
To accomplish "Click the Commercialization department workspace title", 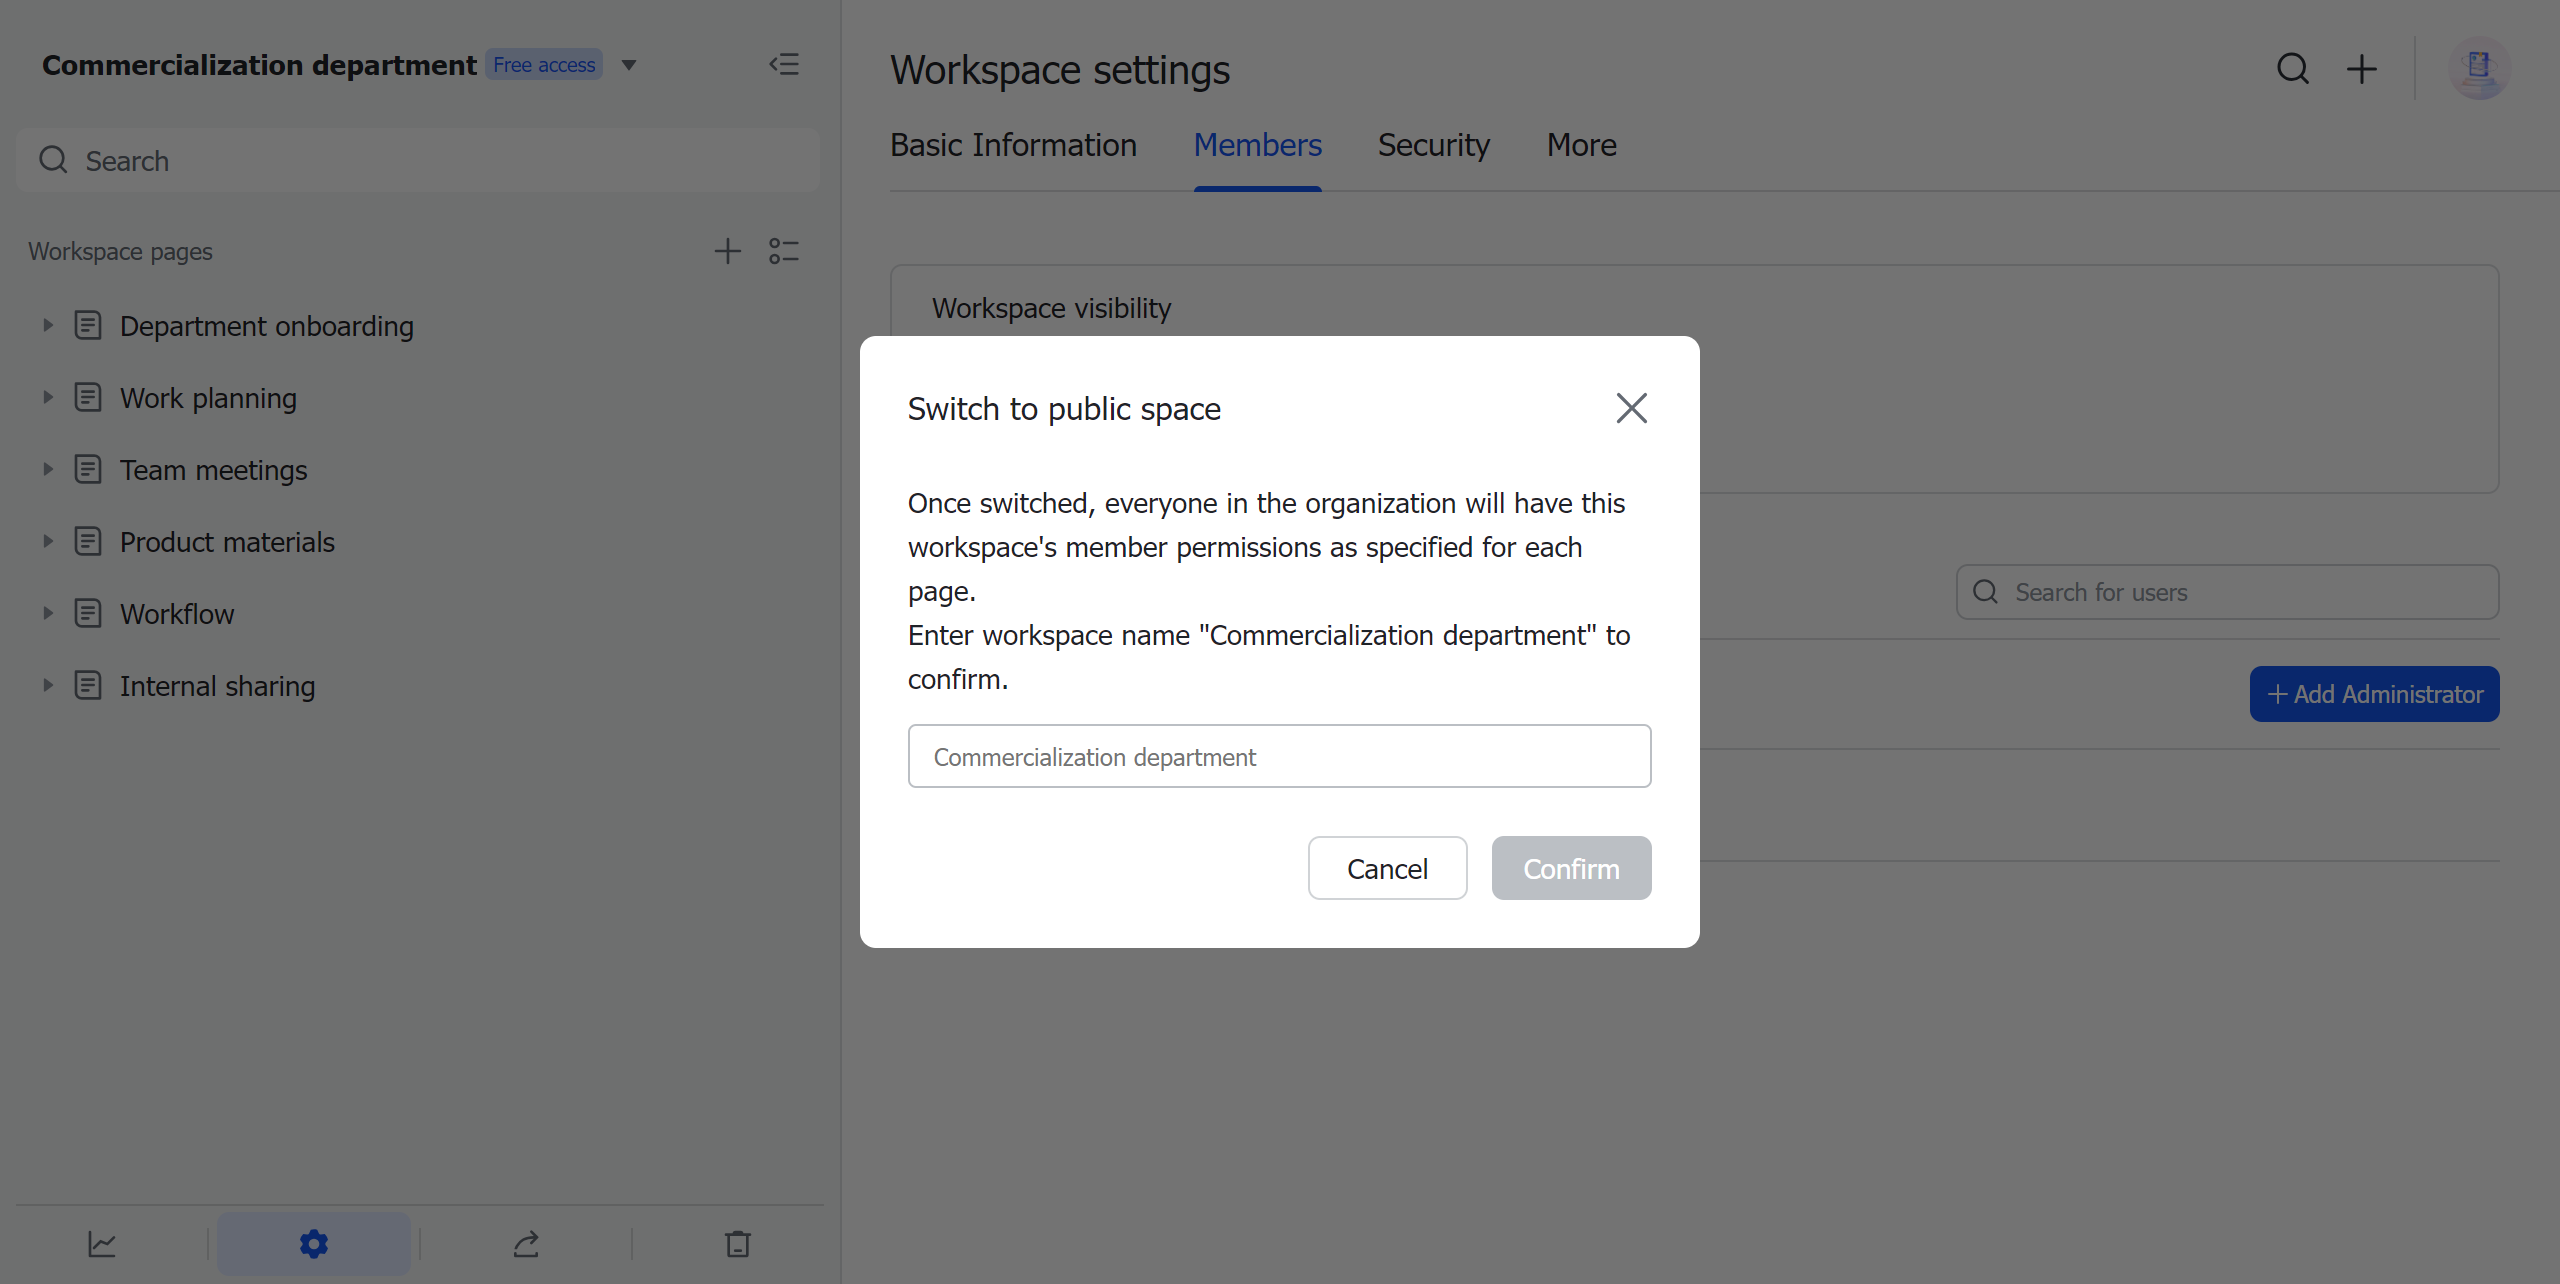I will pyautogui.click(x=259, y=65).
